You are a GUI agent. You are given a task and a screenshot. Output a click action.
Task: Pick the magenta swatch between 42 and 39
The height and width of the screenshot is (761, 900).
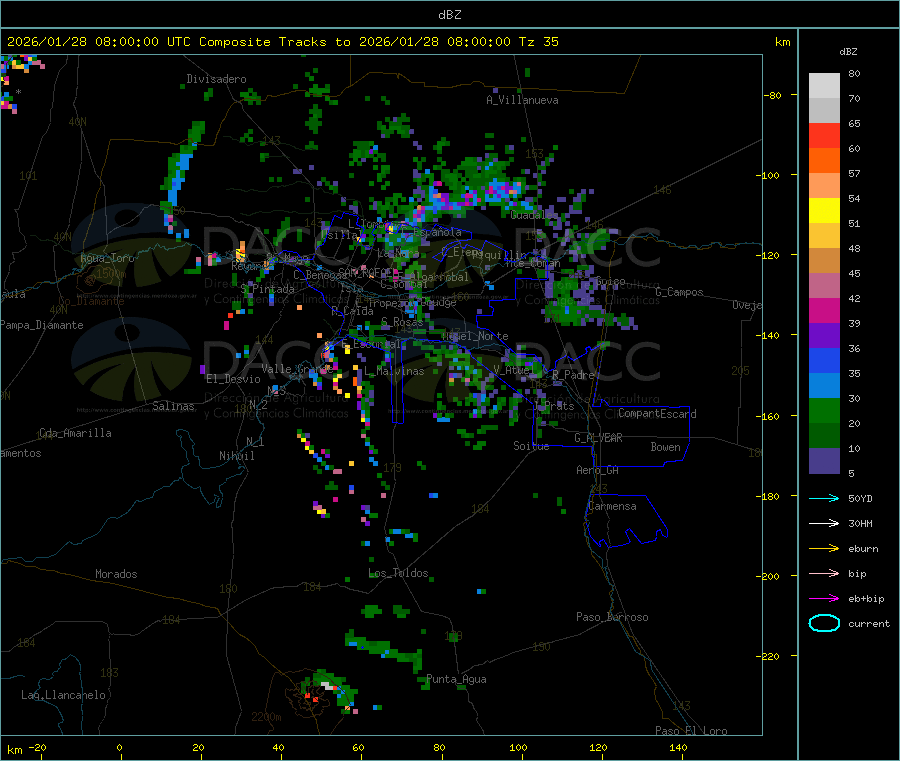pos(824,310)
